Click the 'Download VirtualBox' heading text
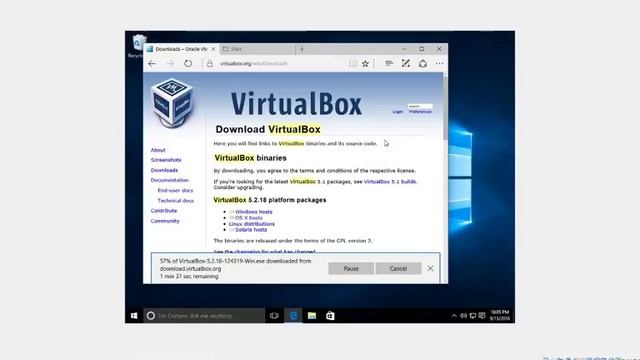 (x=268, y=129)
